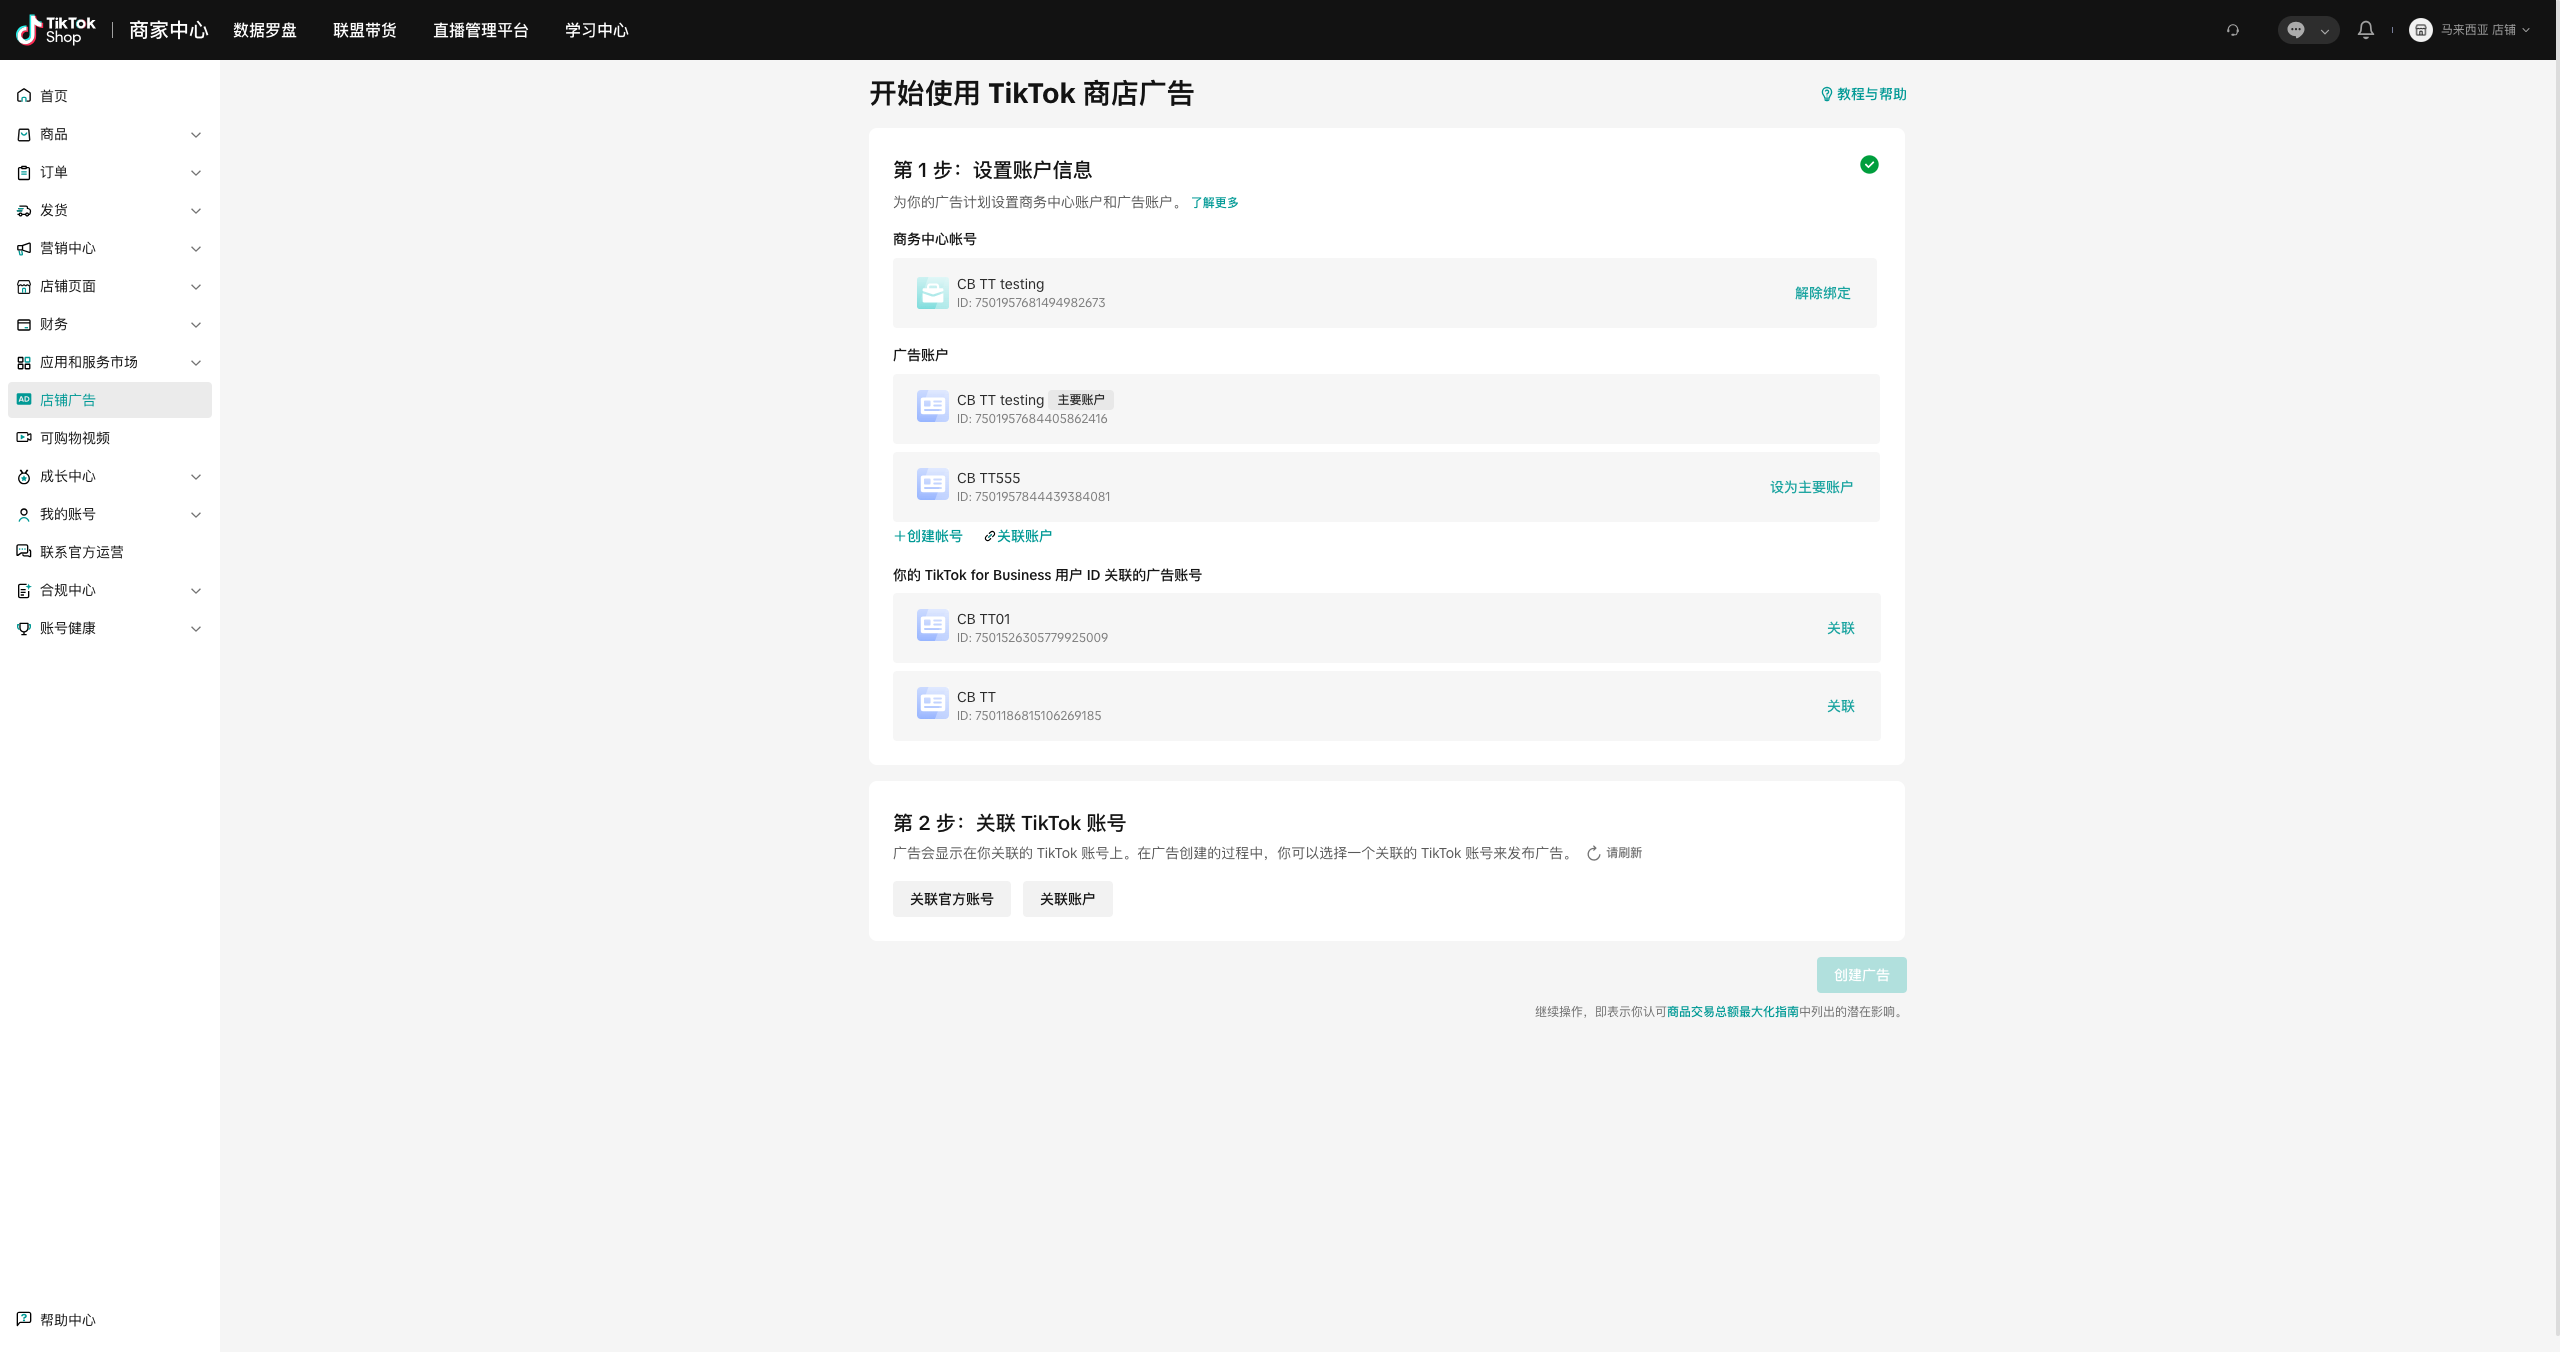The image size is (2560, 1352).
Task: Open the 账号健康 trophy icon
Action: [24, 628]
